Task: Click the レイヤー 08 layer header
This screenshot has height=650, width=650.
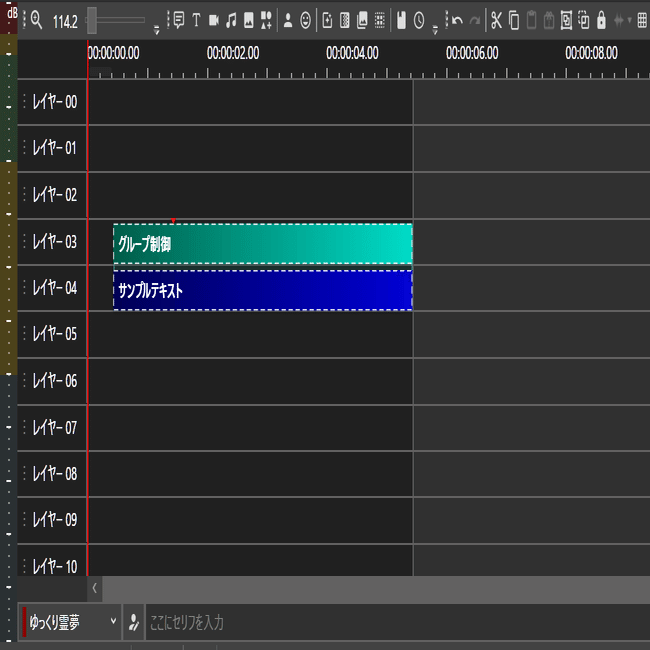Action: coord(52,474)
